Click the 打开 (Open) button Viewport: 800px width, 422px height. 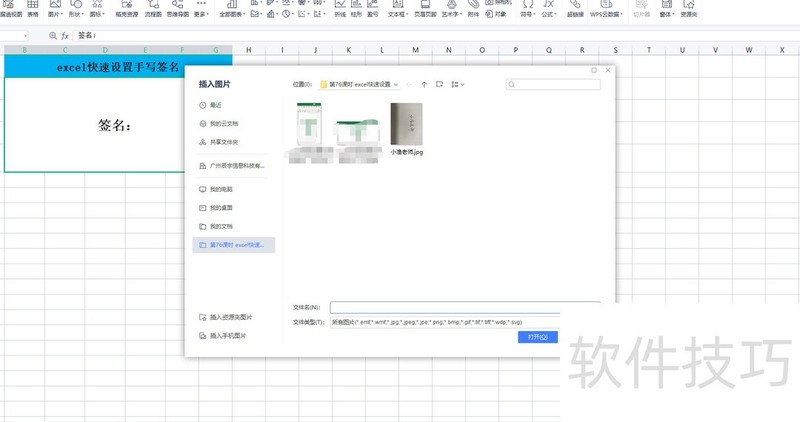[538, 337]
